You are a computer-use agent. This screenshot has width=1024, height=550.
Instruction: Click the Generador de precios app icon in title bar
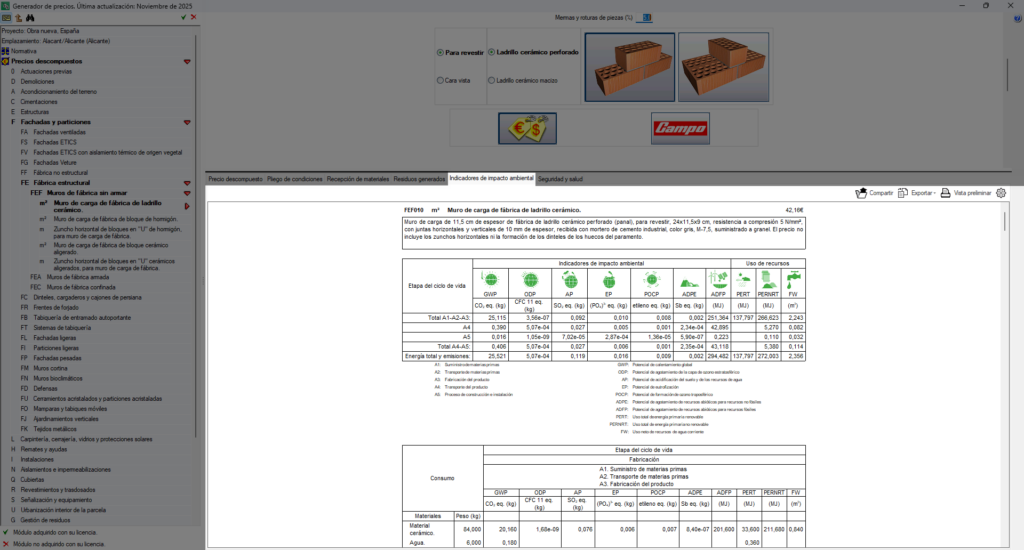pos(6,5)
